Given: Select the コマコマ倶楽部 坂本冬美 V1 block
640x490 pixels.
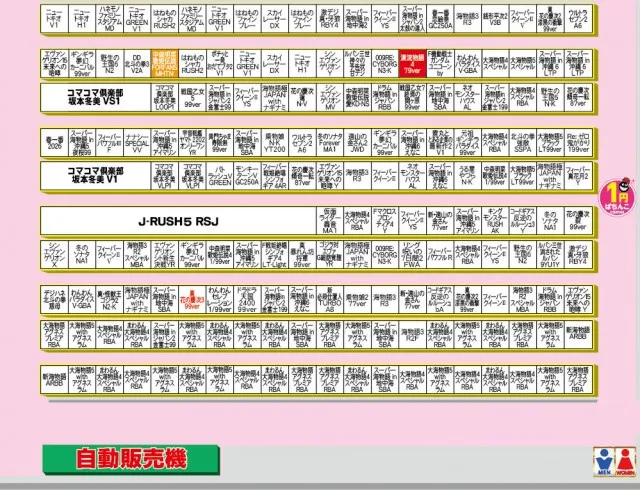Looking at the screenshot, I should [x=96, y=175].
